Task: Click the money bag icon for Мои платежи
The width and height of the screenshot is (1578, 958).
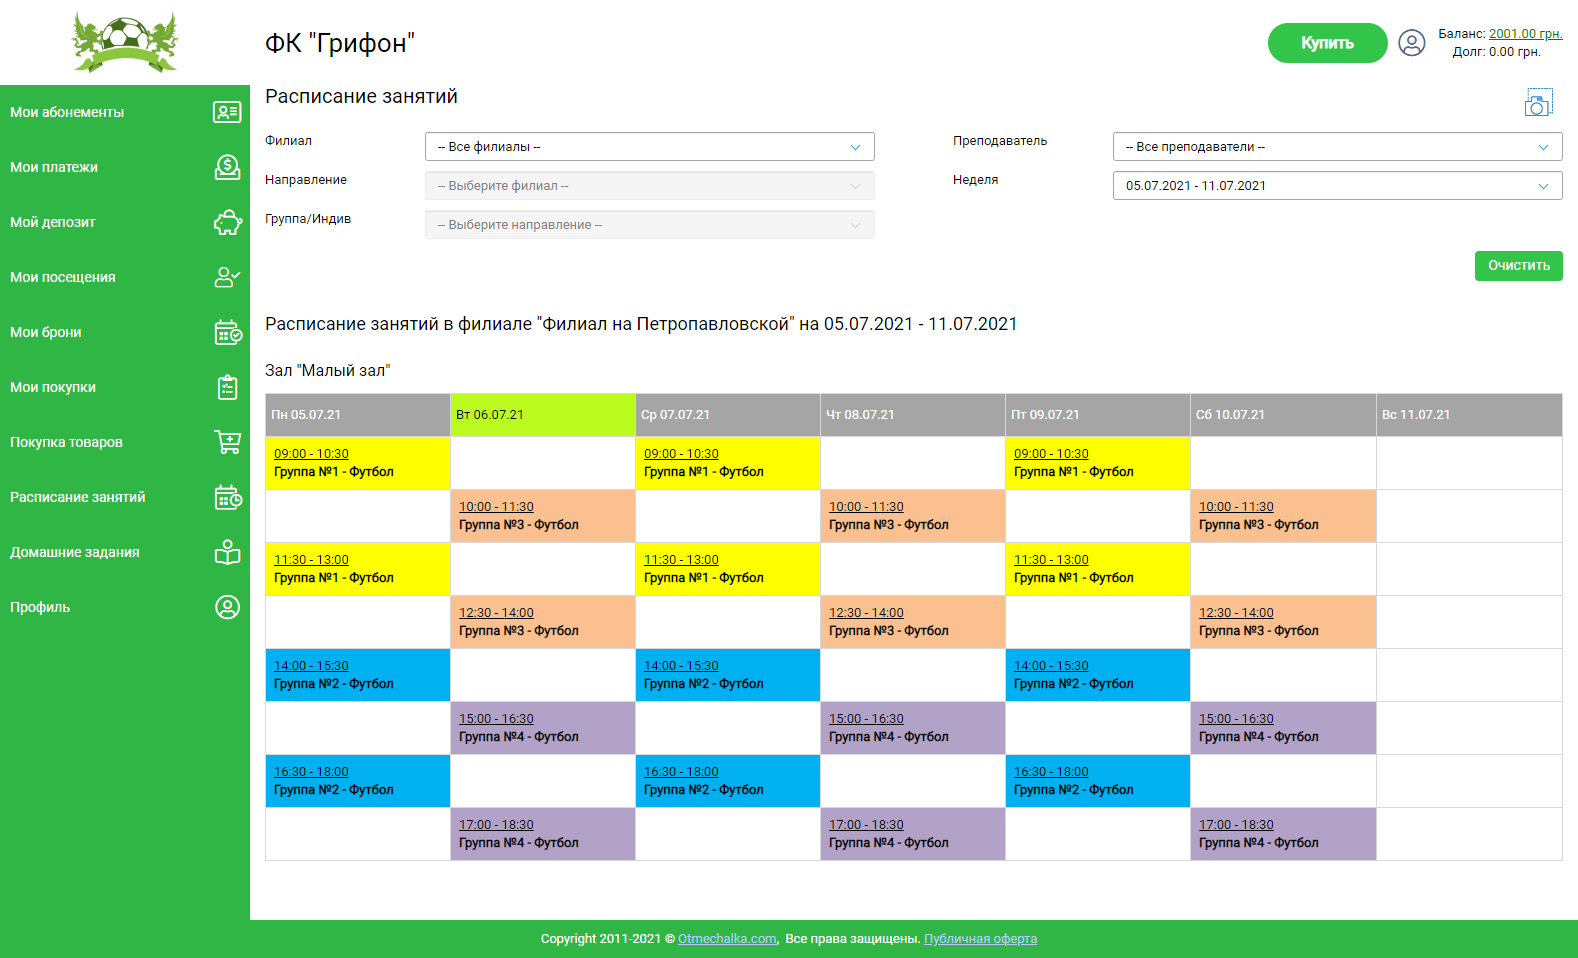Action: (x=227, y=167)
